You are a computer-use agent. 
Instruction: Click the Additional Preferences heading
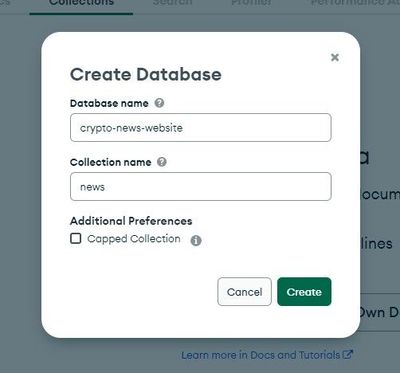pos(131,221)
